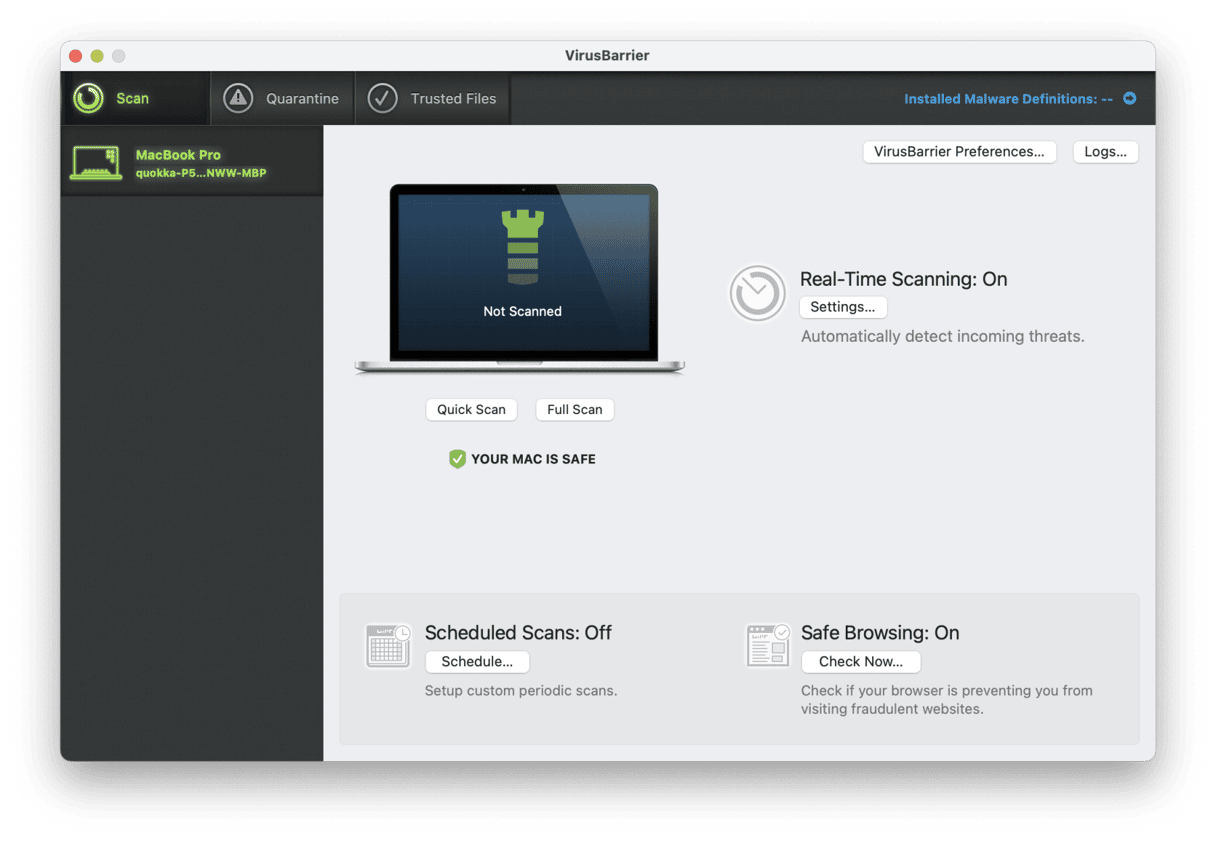Open Quarantine via its warning icon
The image size is (1216, 841).
click(238, 98)
